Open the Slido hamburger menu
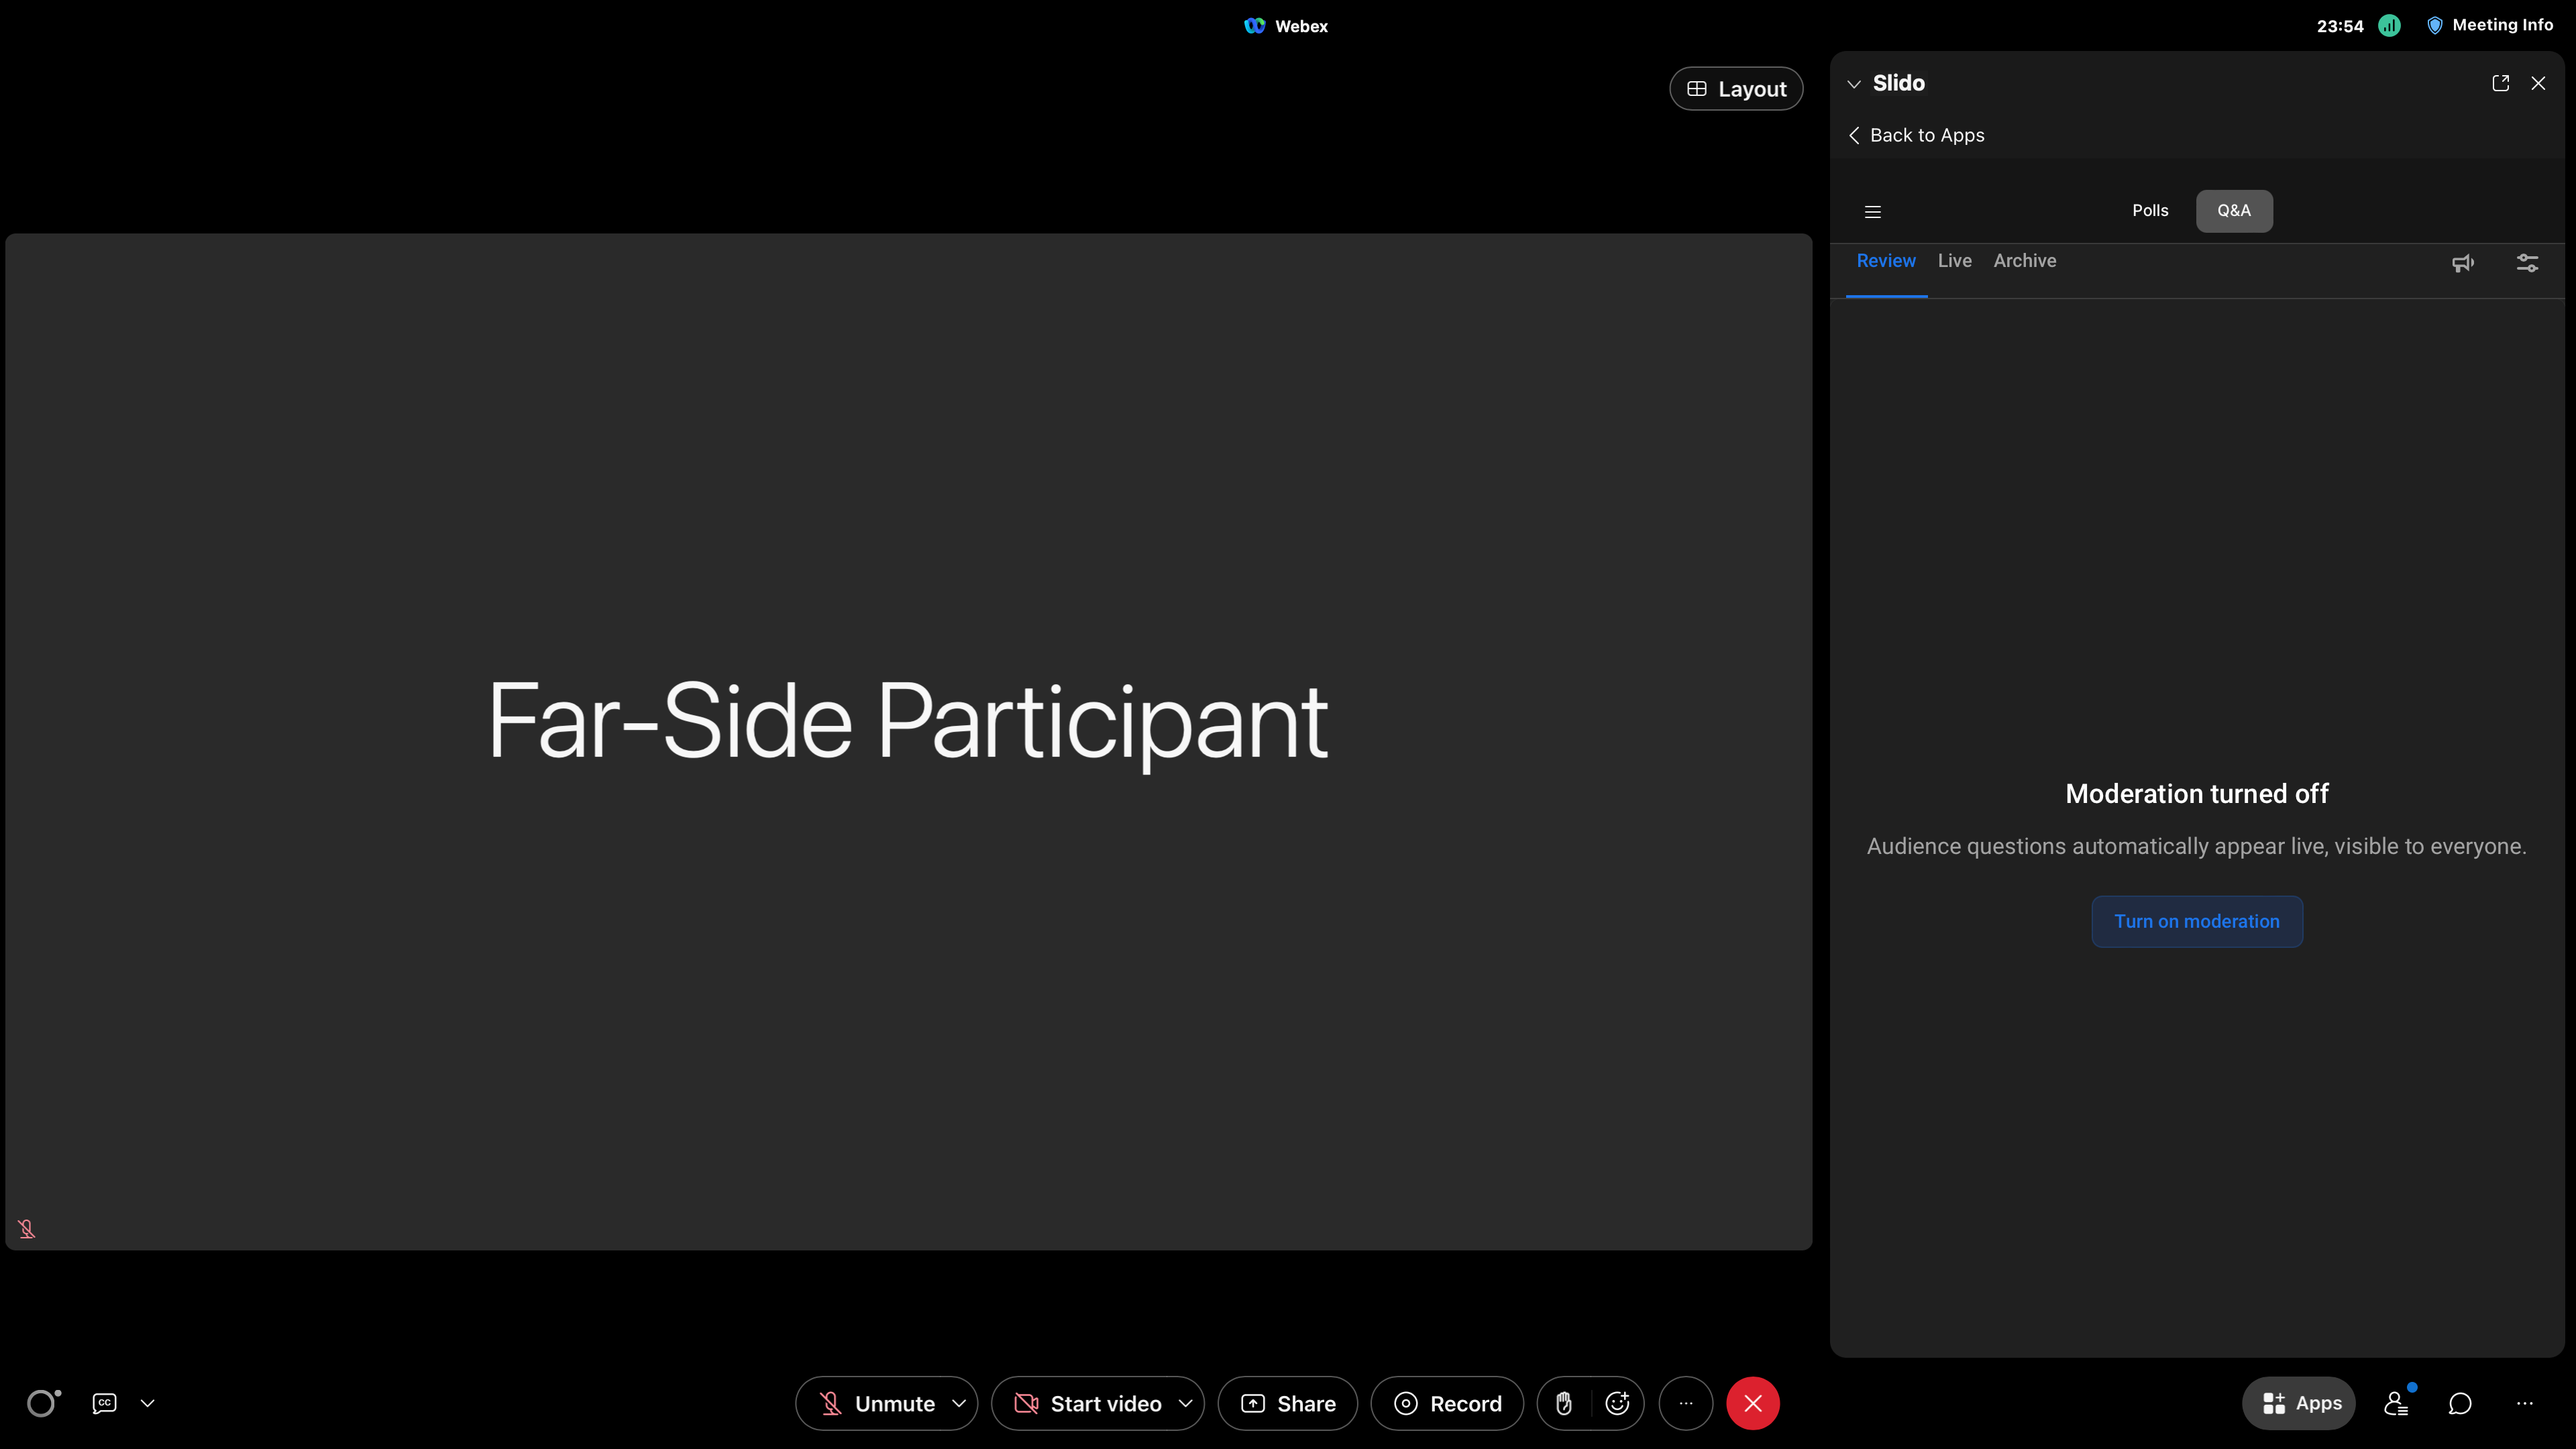Image resolution: width=2576 pixels, height=1449 pixels. point(1873,211)
